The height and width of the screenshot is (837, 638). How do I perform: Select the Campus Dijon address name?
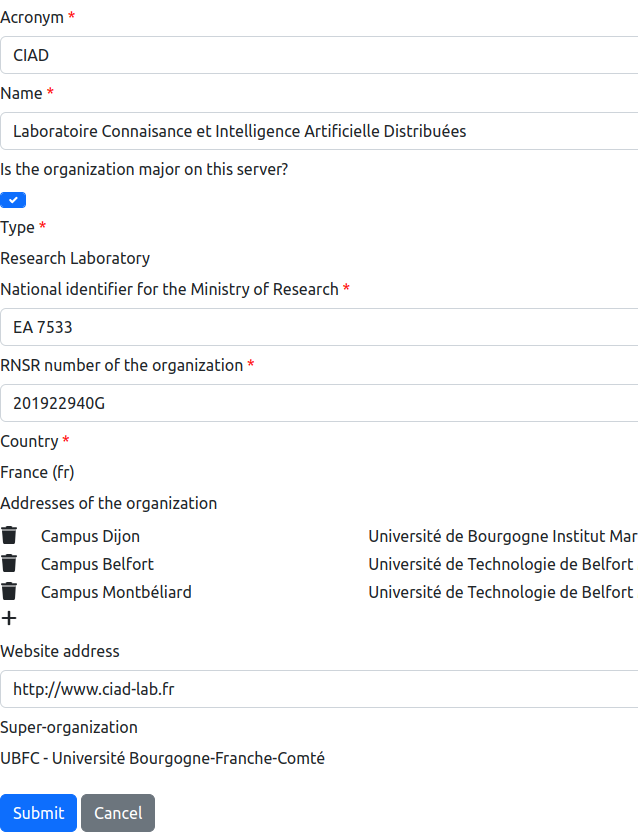90,536
